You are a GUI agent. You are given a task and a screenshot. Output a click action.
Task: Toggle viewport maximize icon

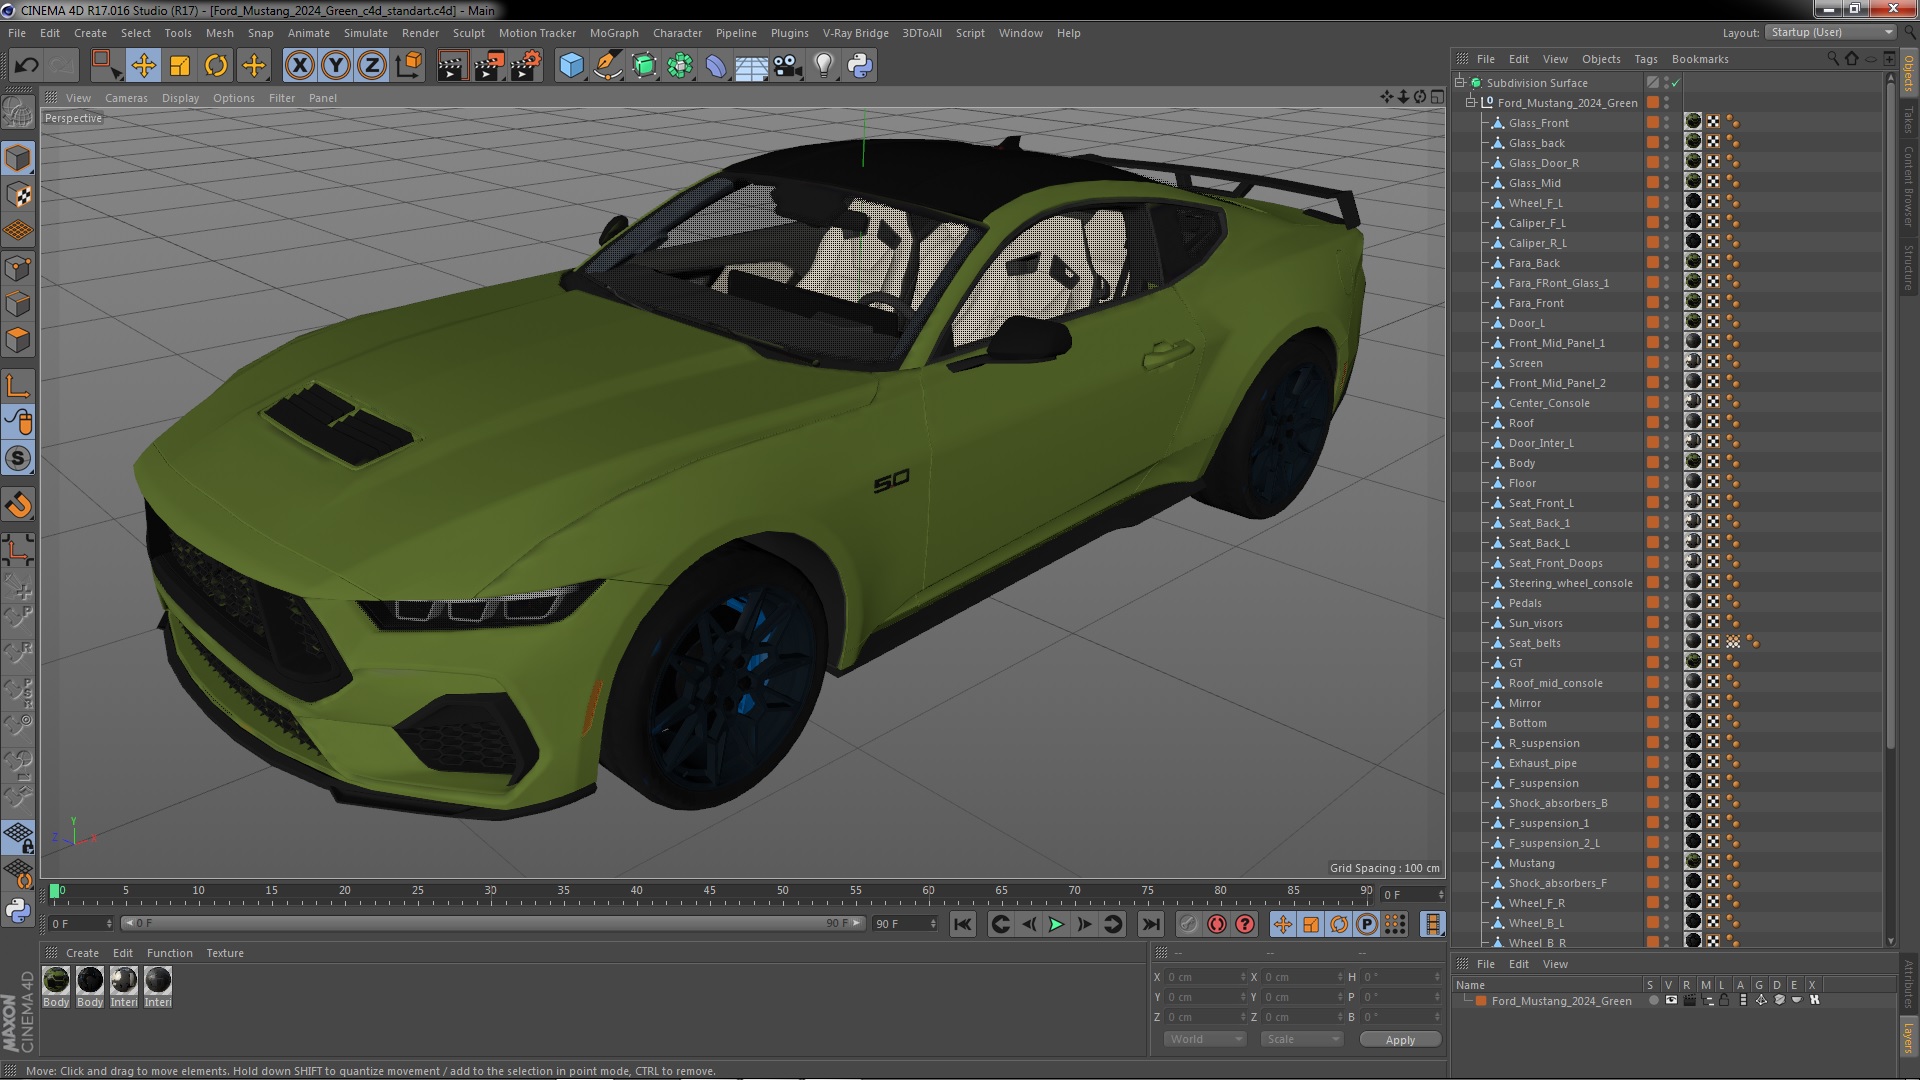point(1437,97)
